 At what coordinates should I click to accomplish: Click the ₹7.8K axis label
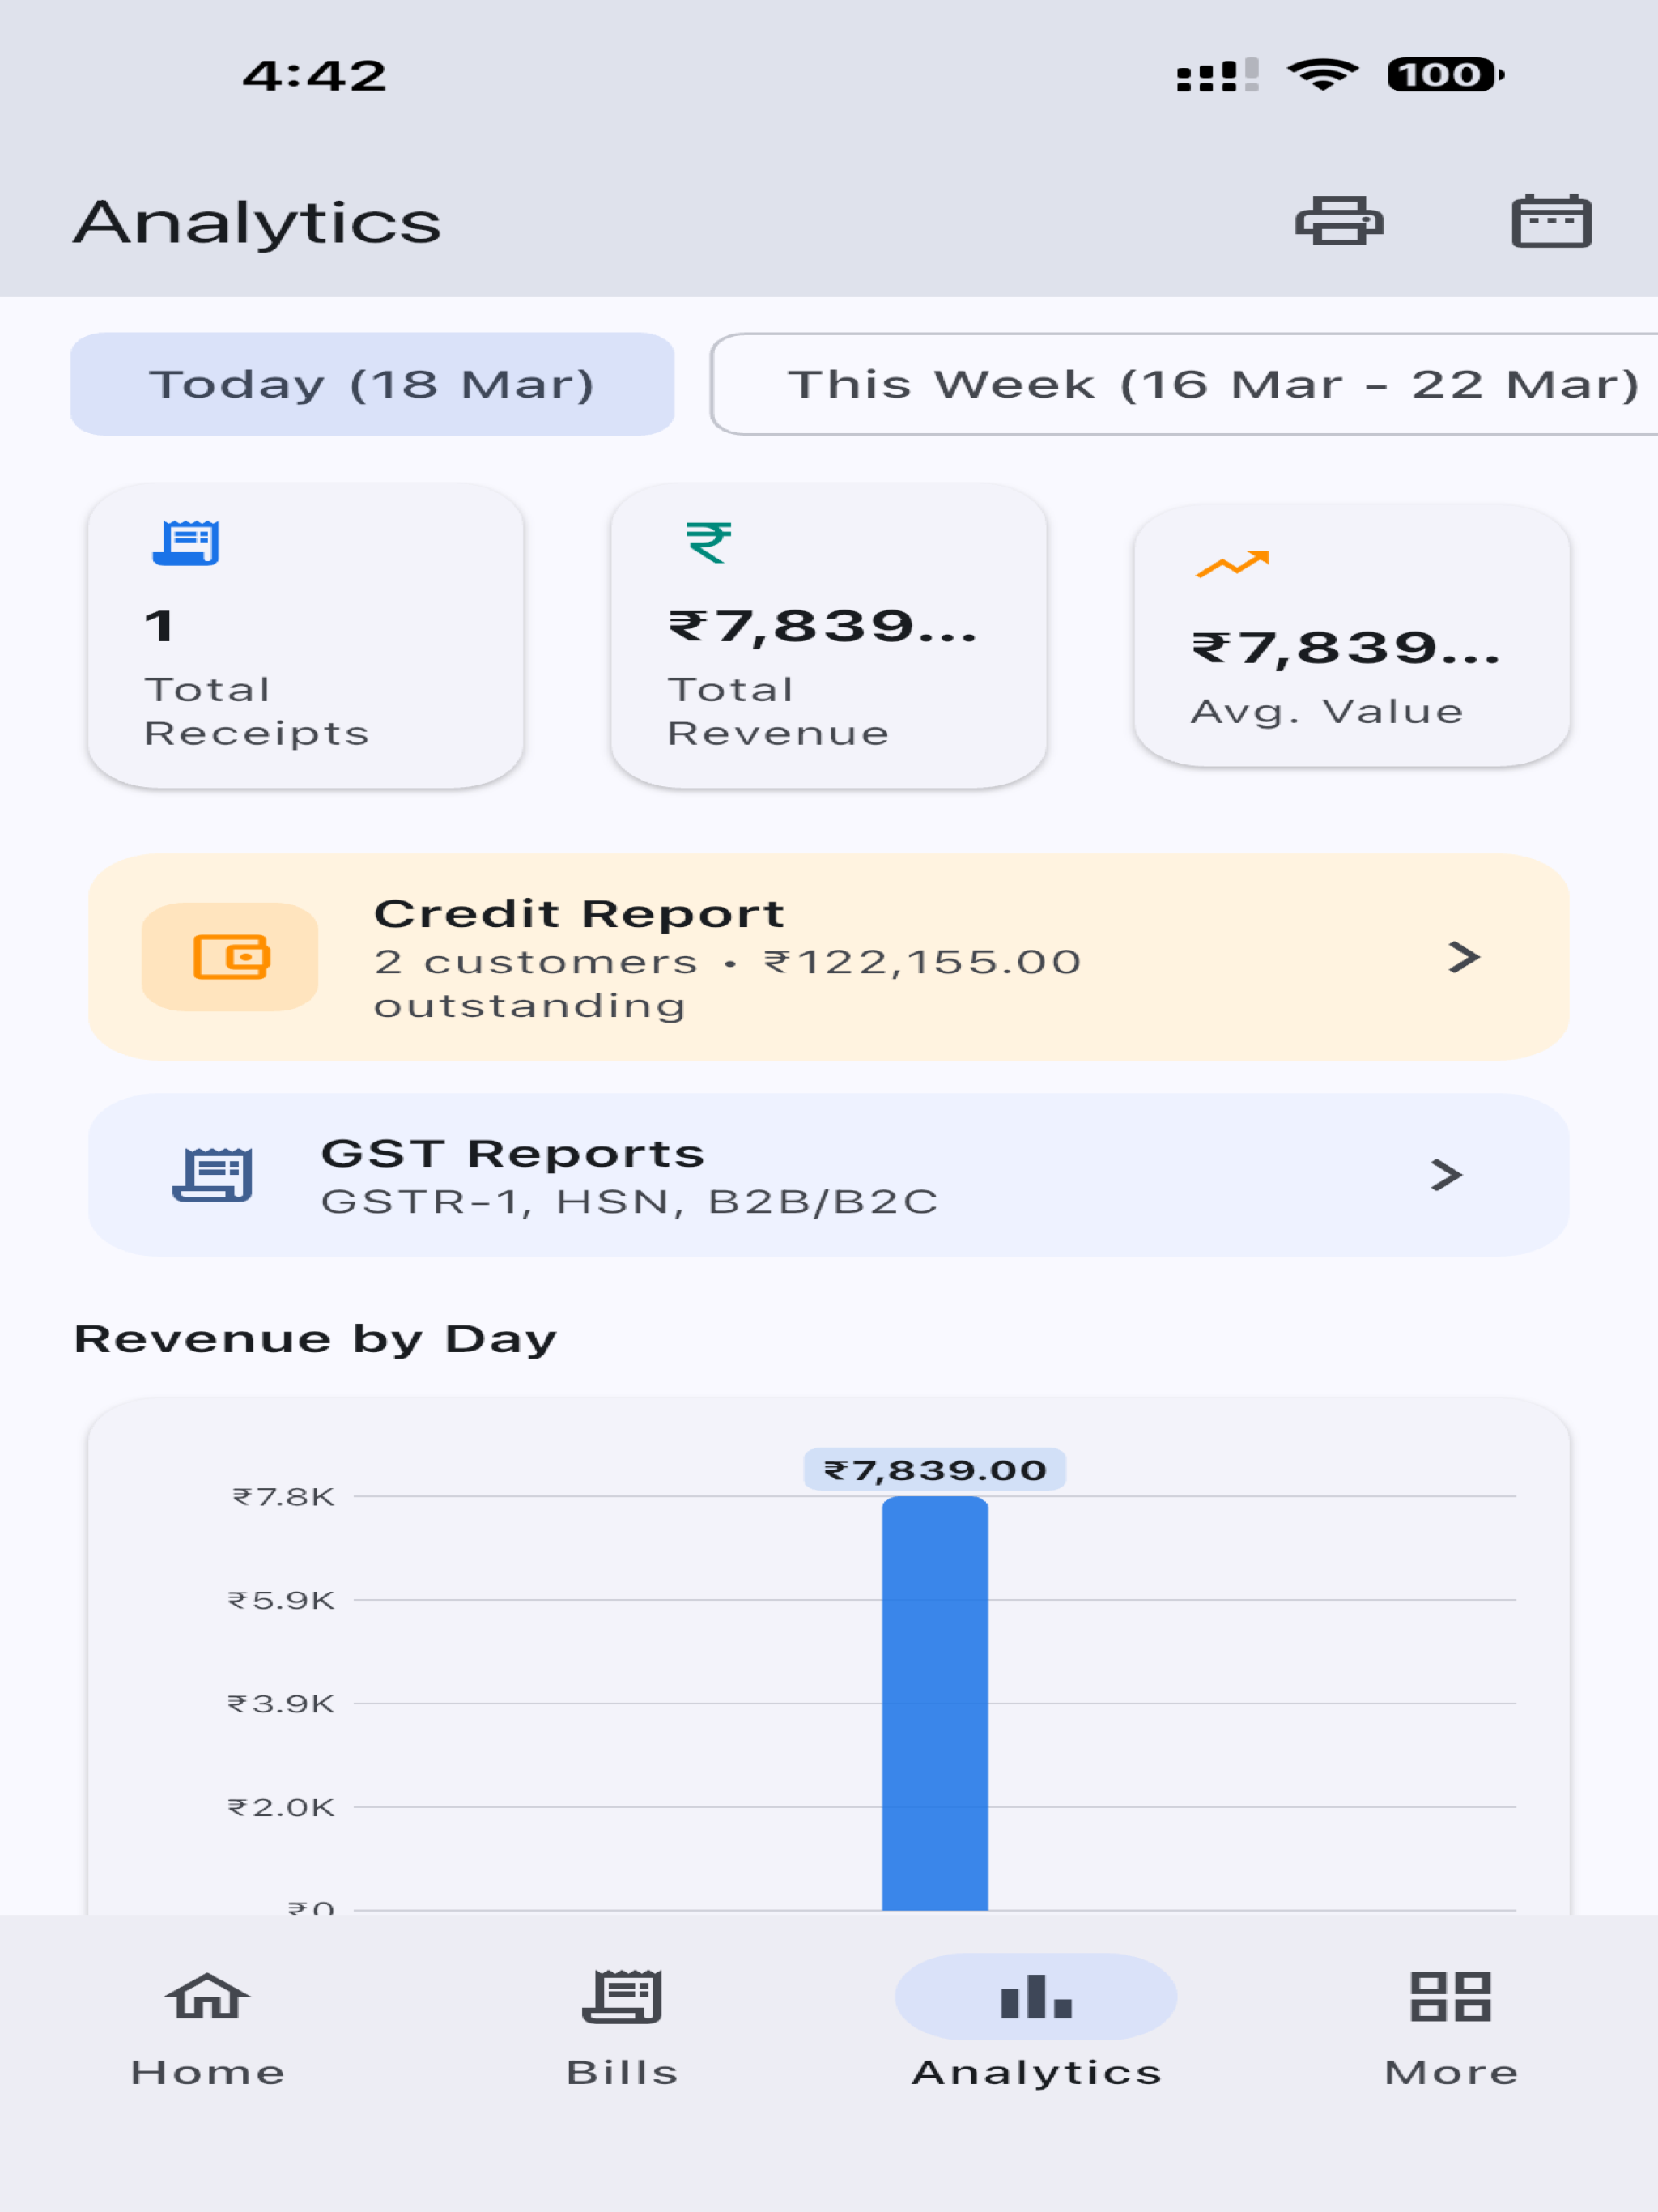[x=284, y=1497]
